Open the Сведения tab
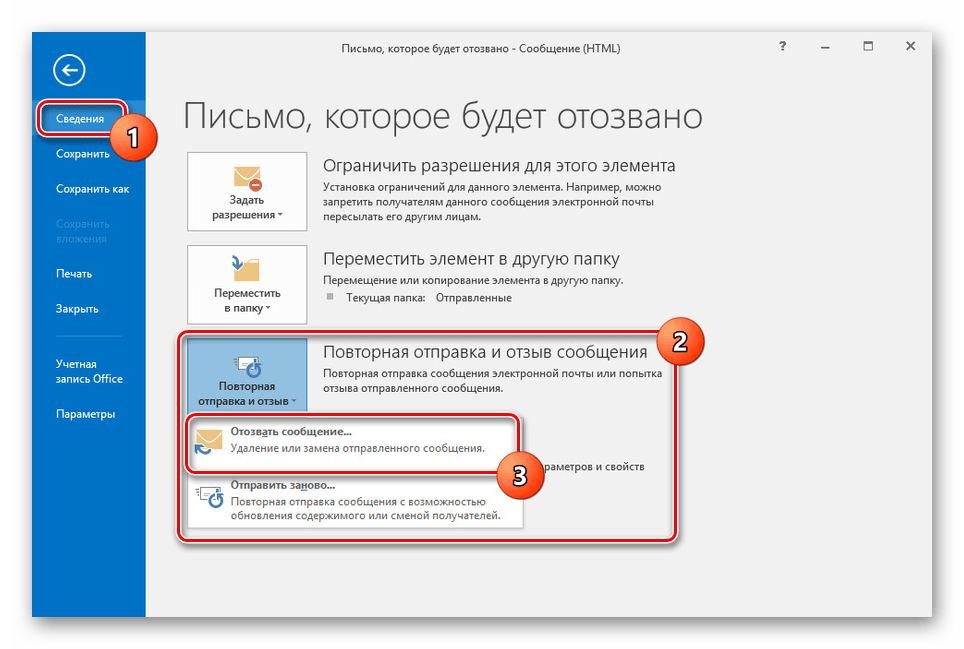964x649 pixels. pos(79,119)
